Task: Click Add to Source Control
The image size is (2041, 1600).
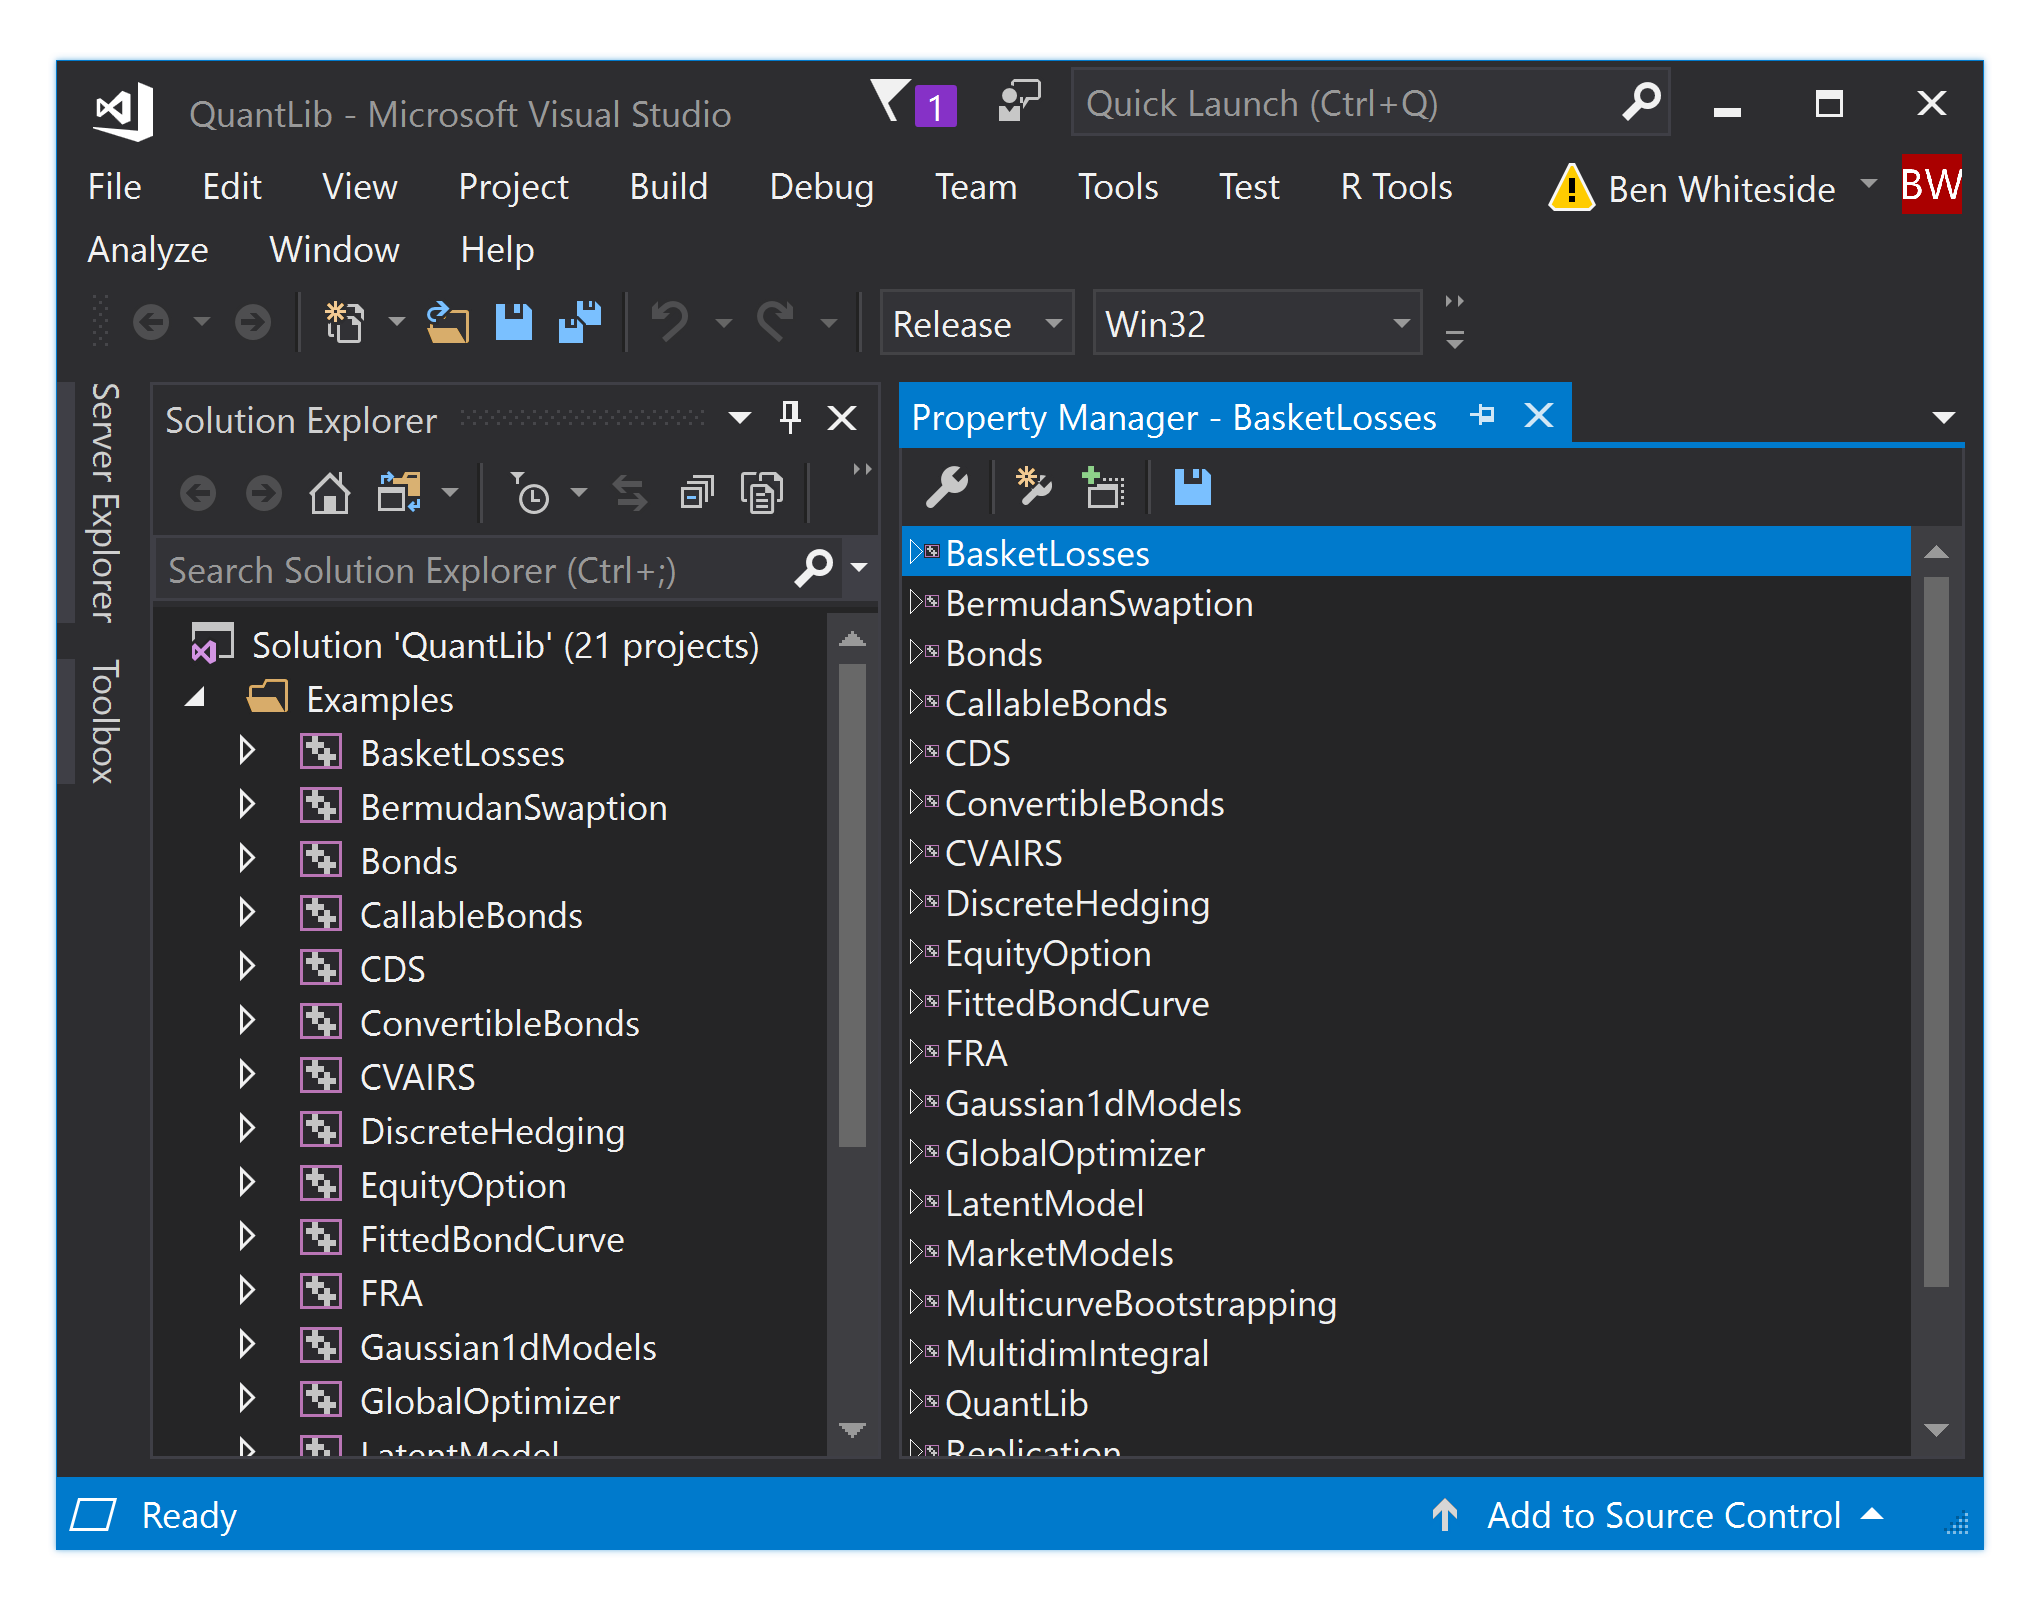Action: [x=1662, y=1515]
